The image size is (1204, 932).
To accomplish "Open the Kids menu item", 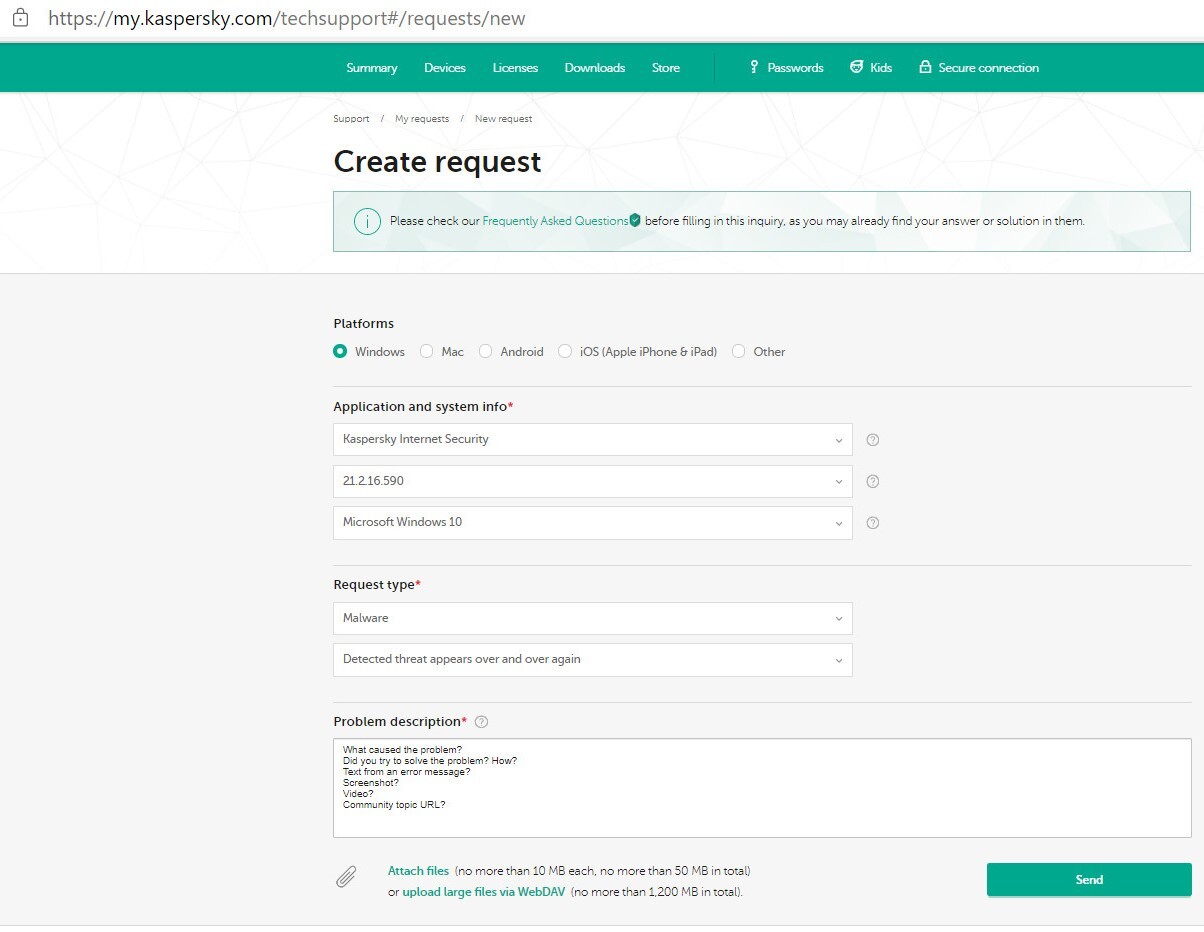I will coord(870,68).
